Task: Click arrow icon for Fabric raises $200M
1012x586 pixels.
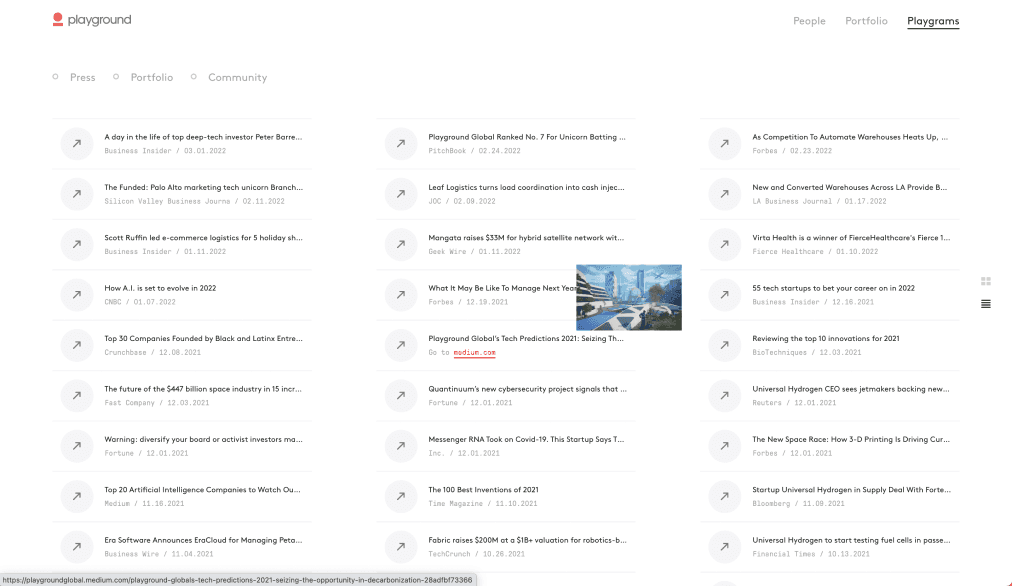Action: pyautogui.click(x=401, y=546)
